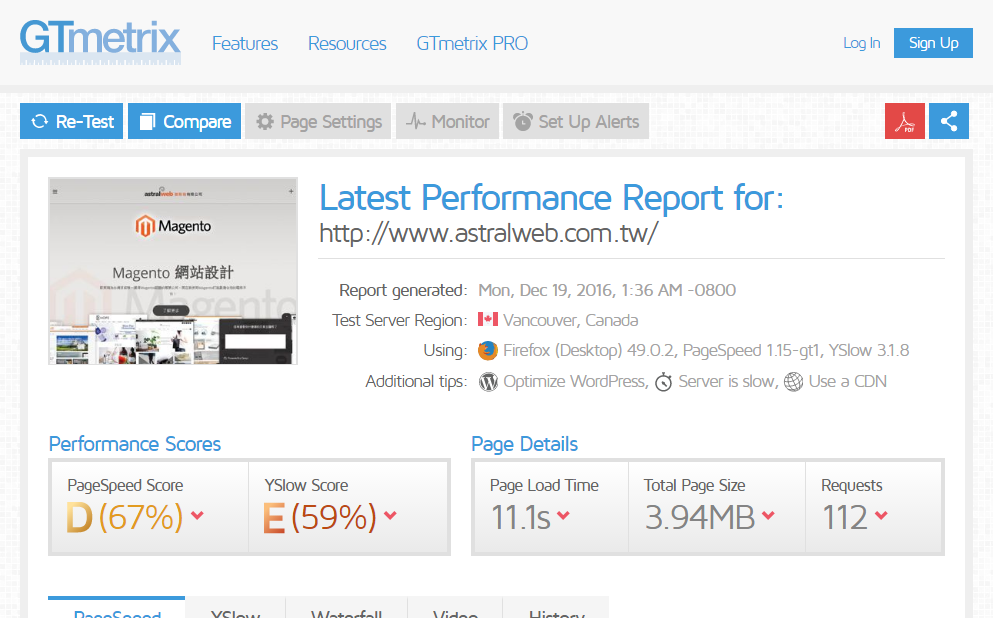Open the Resources menu
The image size is (993, 618).
[x=347, y=44]
